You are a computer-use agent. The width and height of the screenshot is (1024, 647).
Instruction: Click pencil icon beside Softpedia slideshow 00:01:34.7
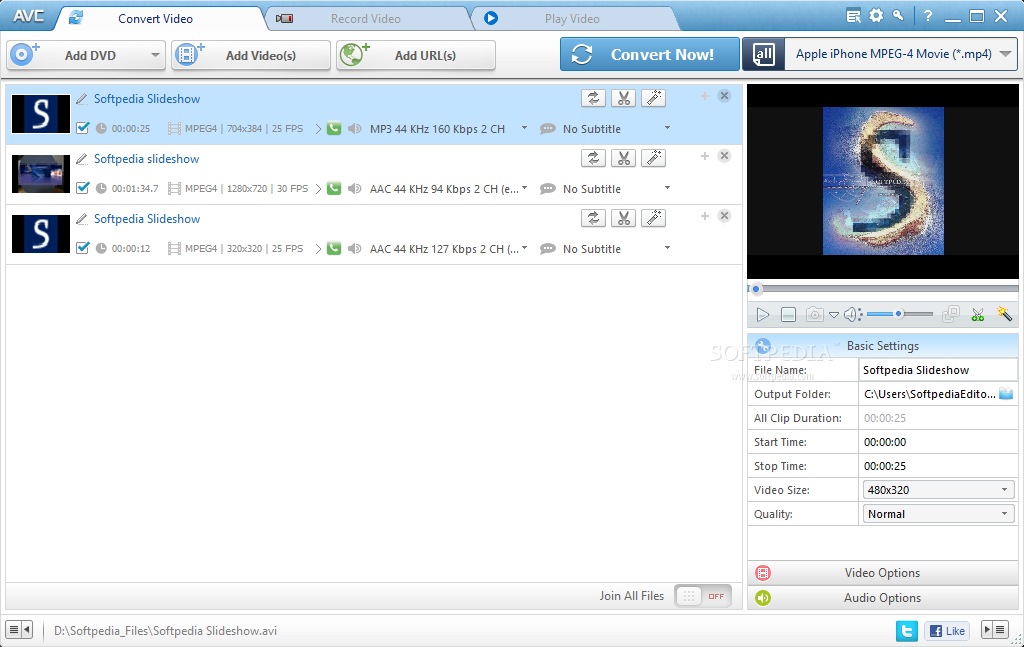tap(82, 159)
